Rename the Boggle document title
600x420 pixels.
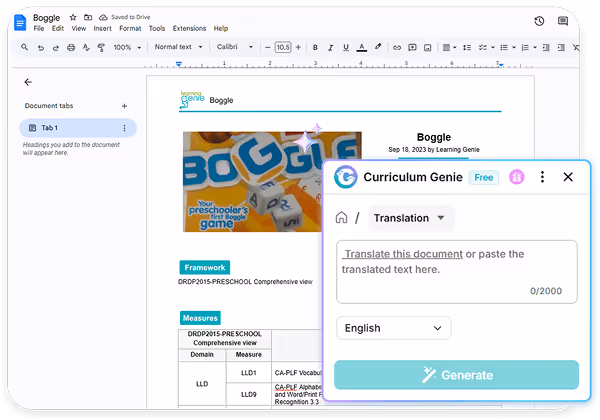coord(46,18)
